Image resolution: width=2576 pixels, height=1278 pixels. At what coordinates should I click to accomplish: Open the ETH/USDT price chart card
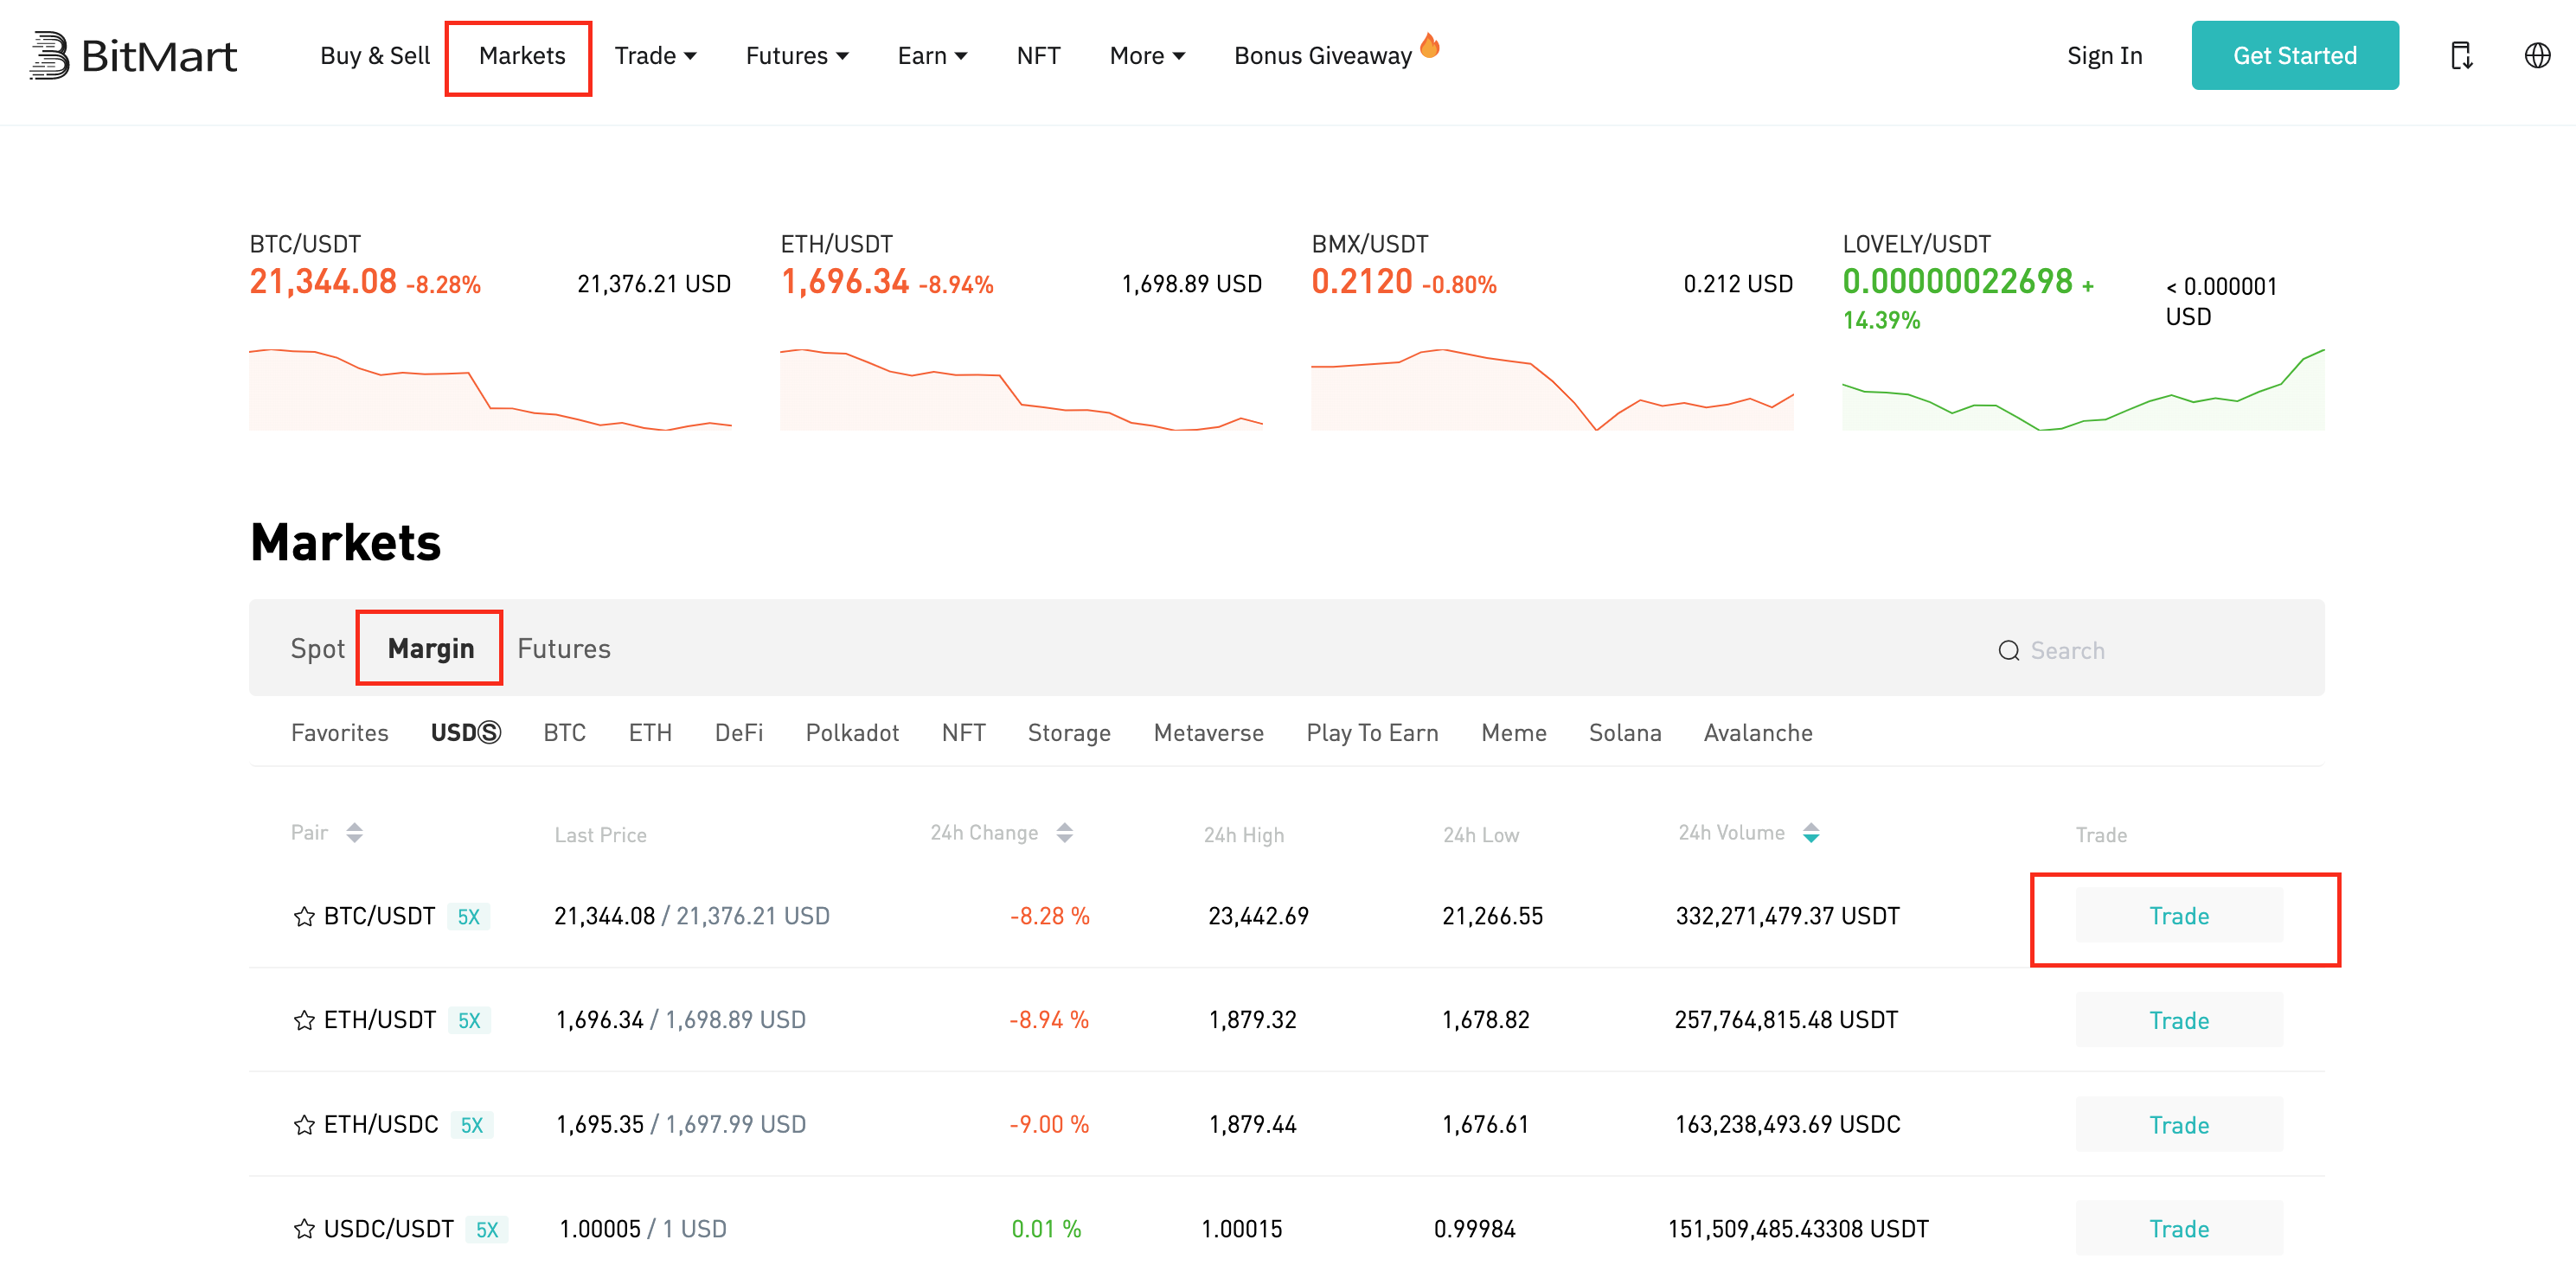coord(1021,331)
